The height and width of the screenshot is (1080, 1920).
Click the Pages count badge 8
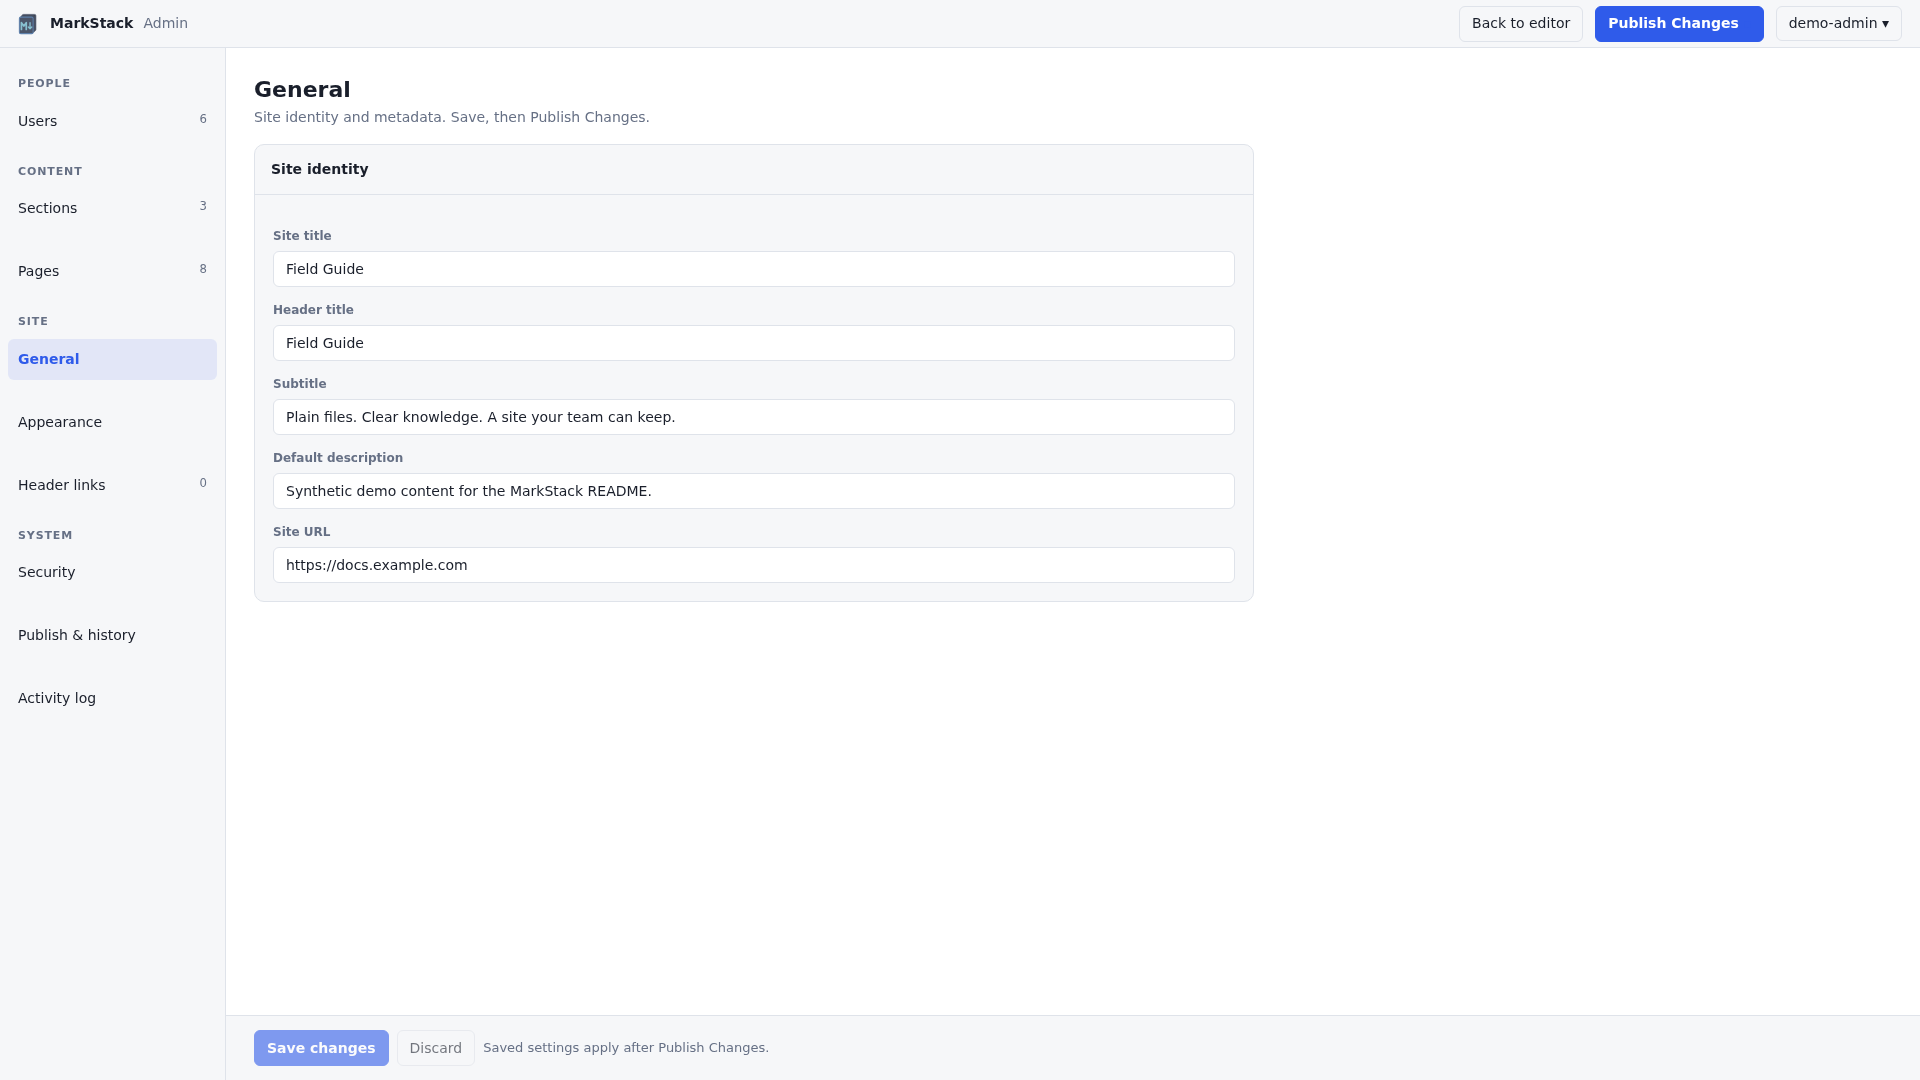pos(203,269)
